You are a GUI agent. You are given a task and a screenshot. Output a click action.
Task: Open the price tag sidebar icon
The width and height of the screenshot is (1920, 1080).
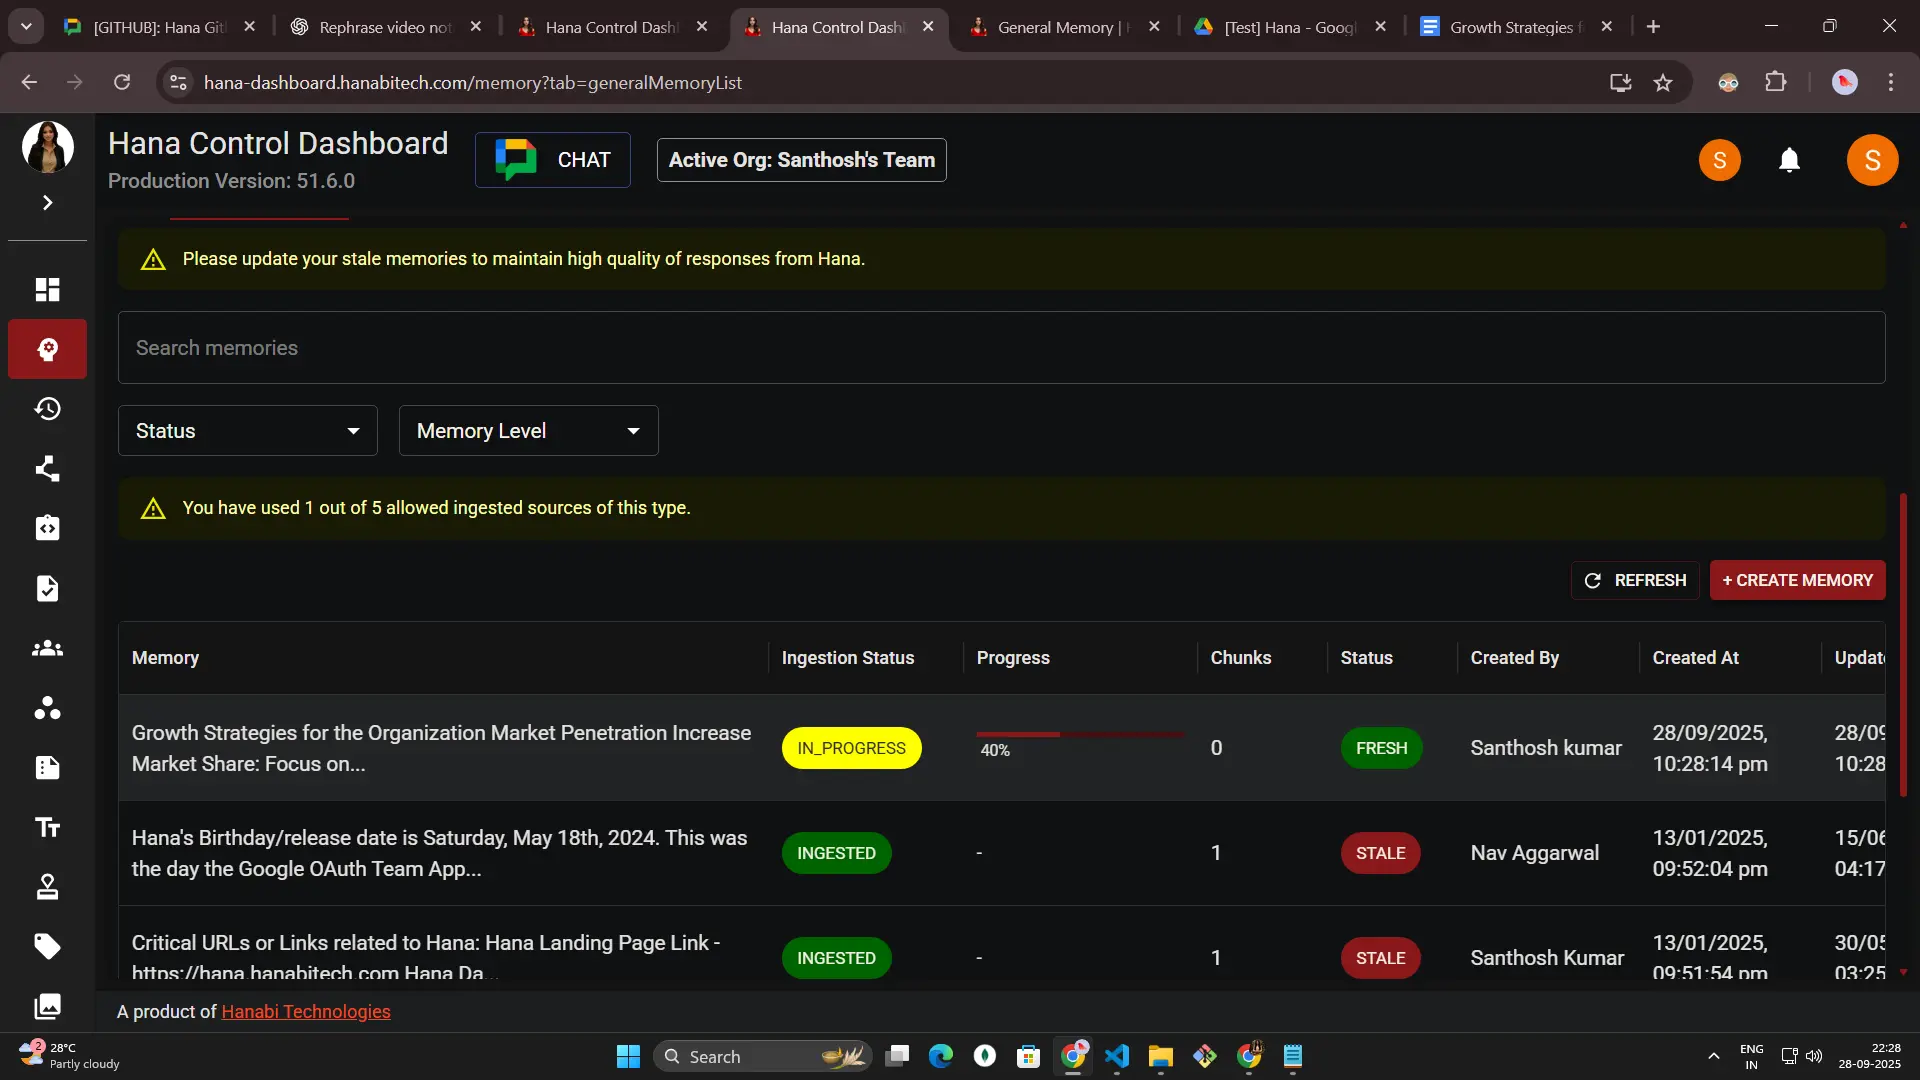[47, 946]
